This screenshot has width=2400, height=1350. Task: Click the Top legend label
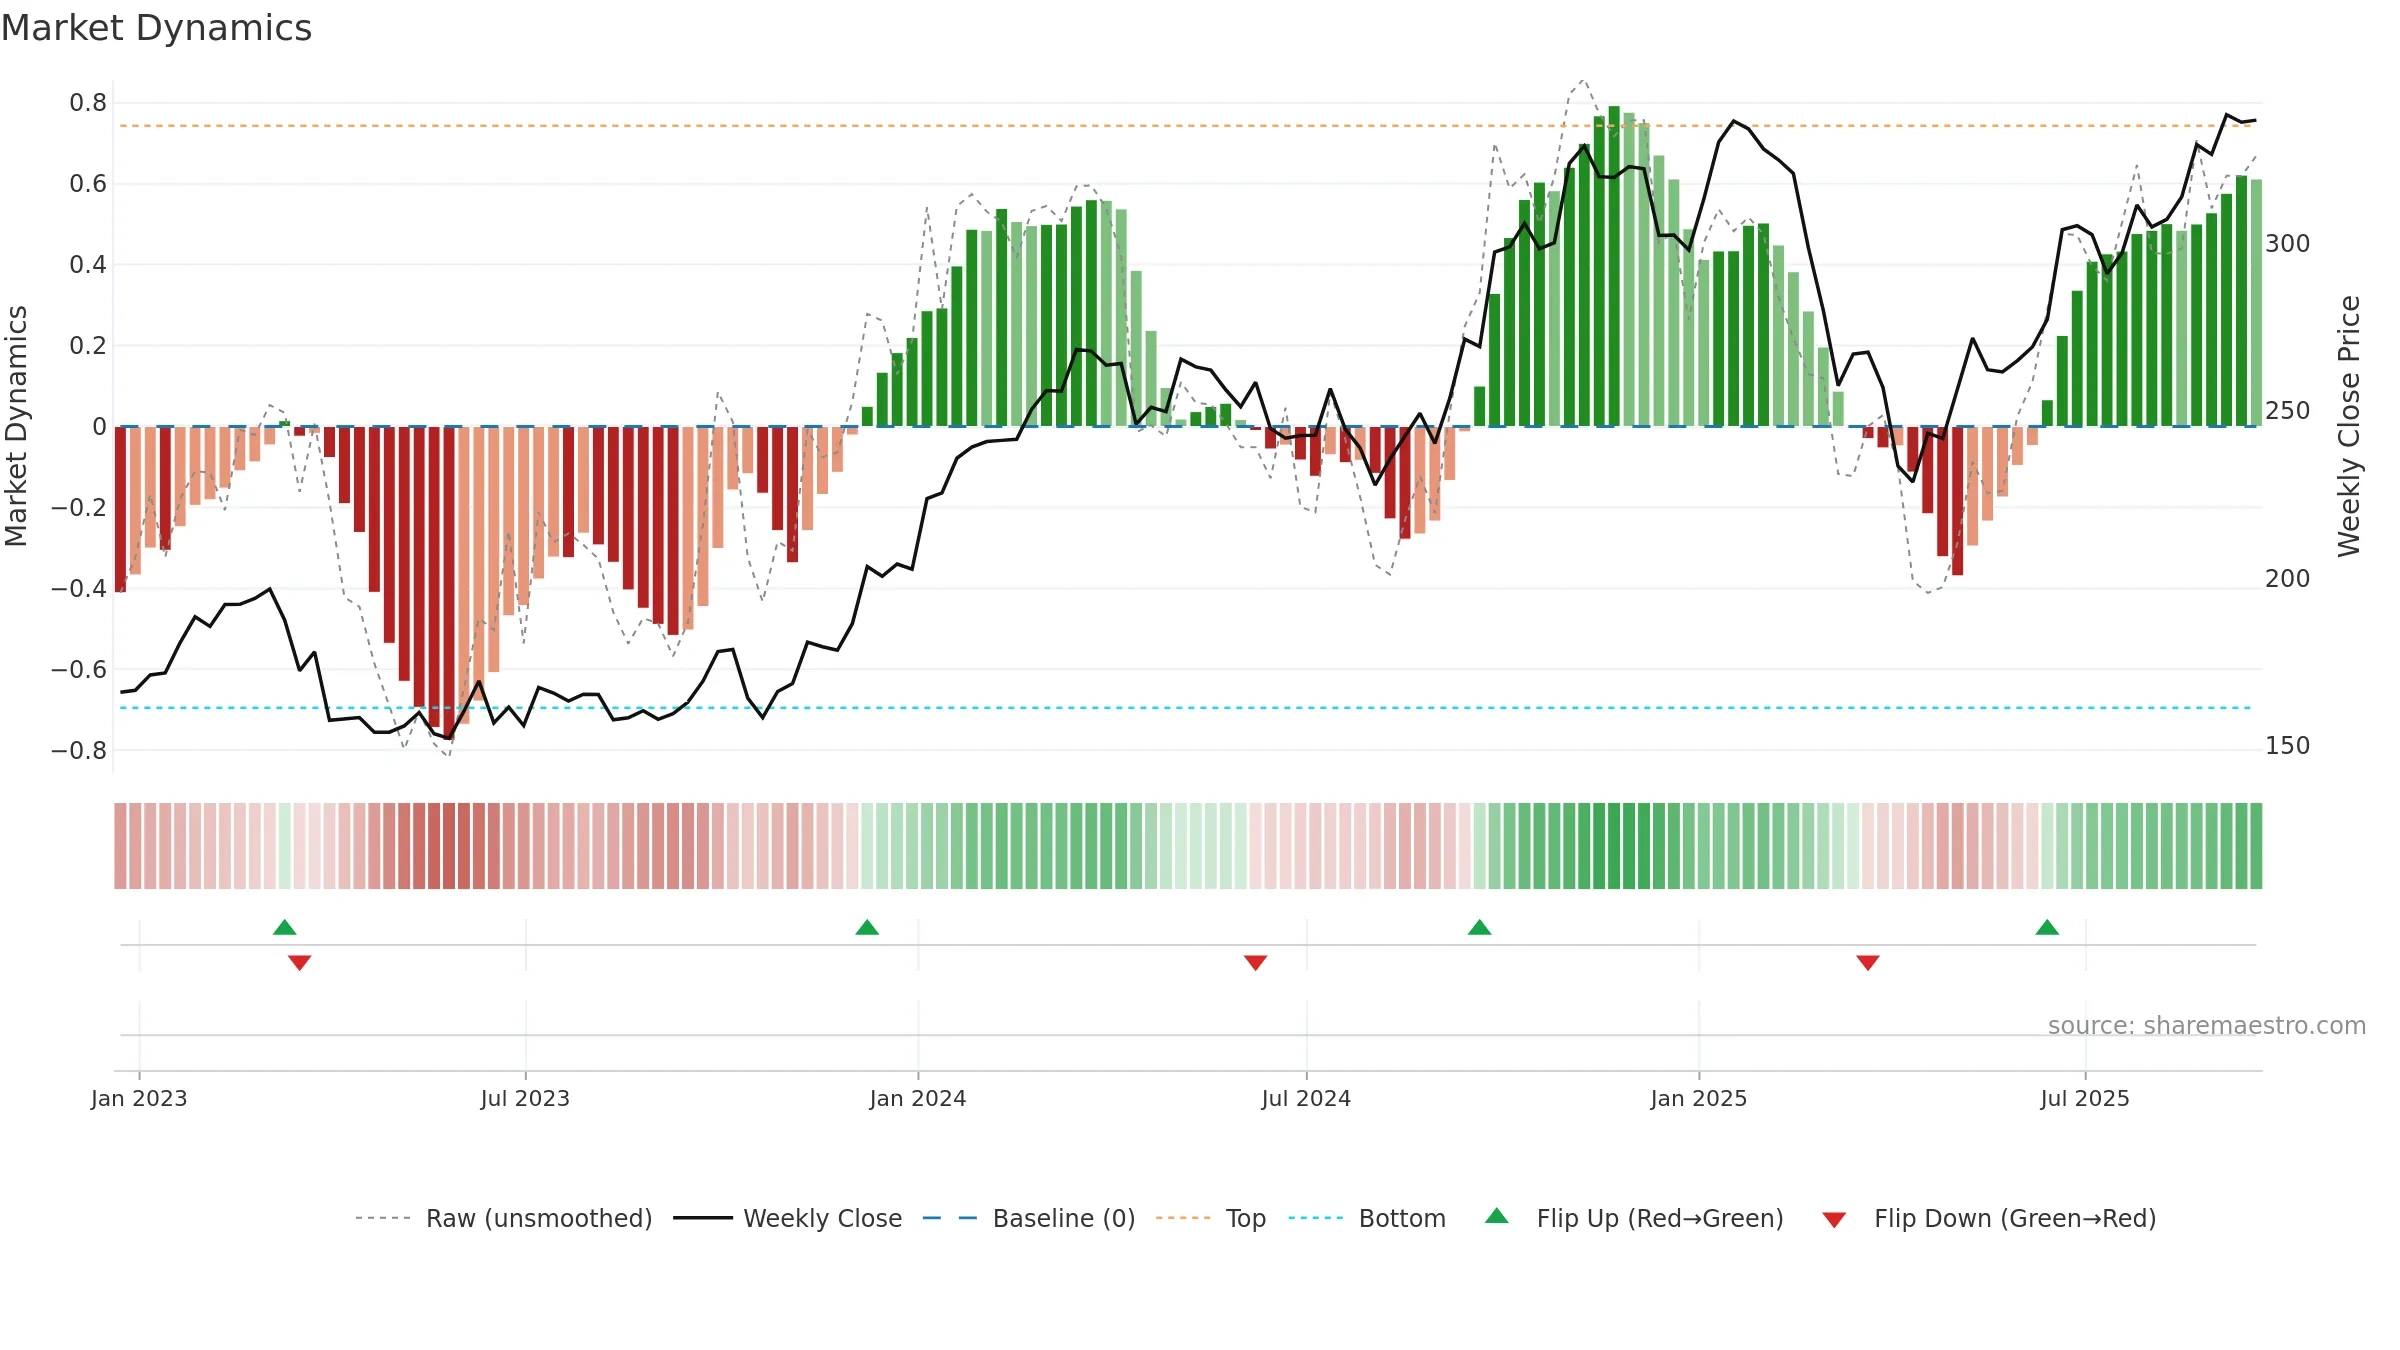click(1246, 1218)
